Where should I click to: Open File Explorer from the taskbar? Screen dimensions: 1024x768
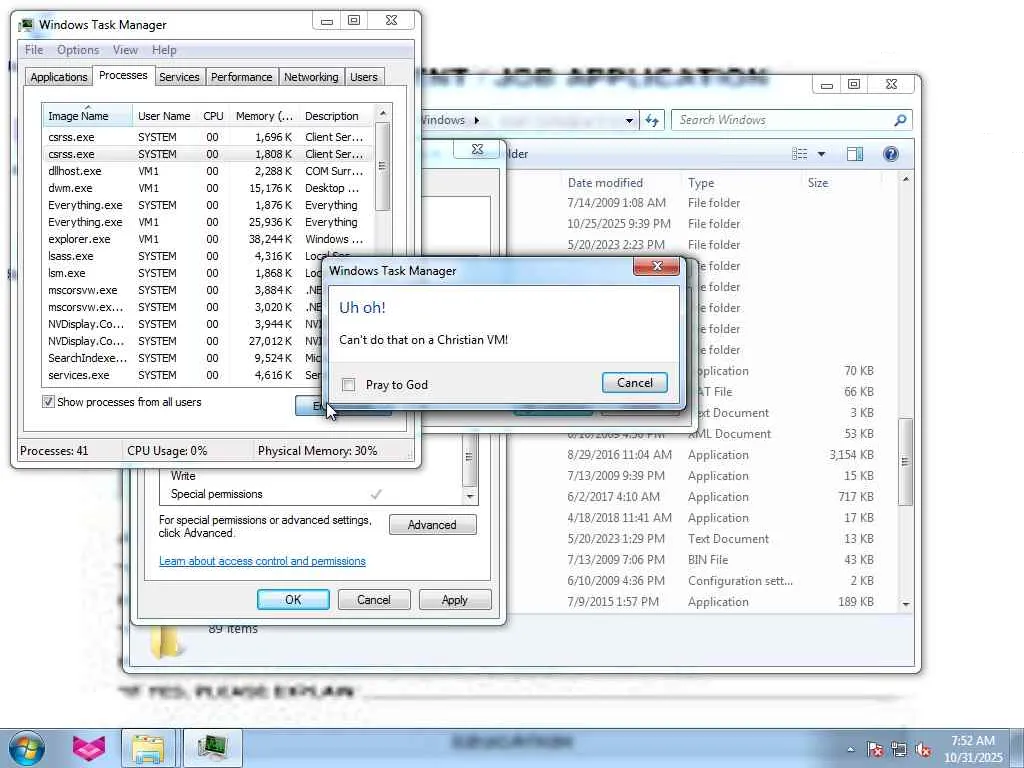(x=148, y=748)
